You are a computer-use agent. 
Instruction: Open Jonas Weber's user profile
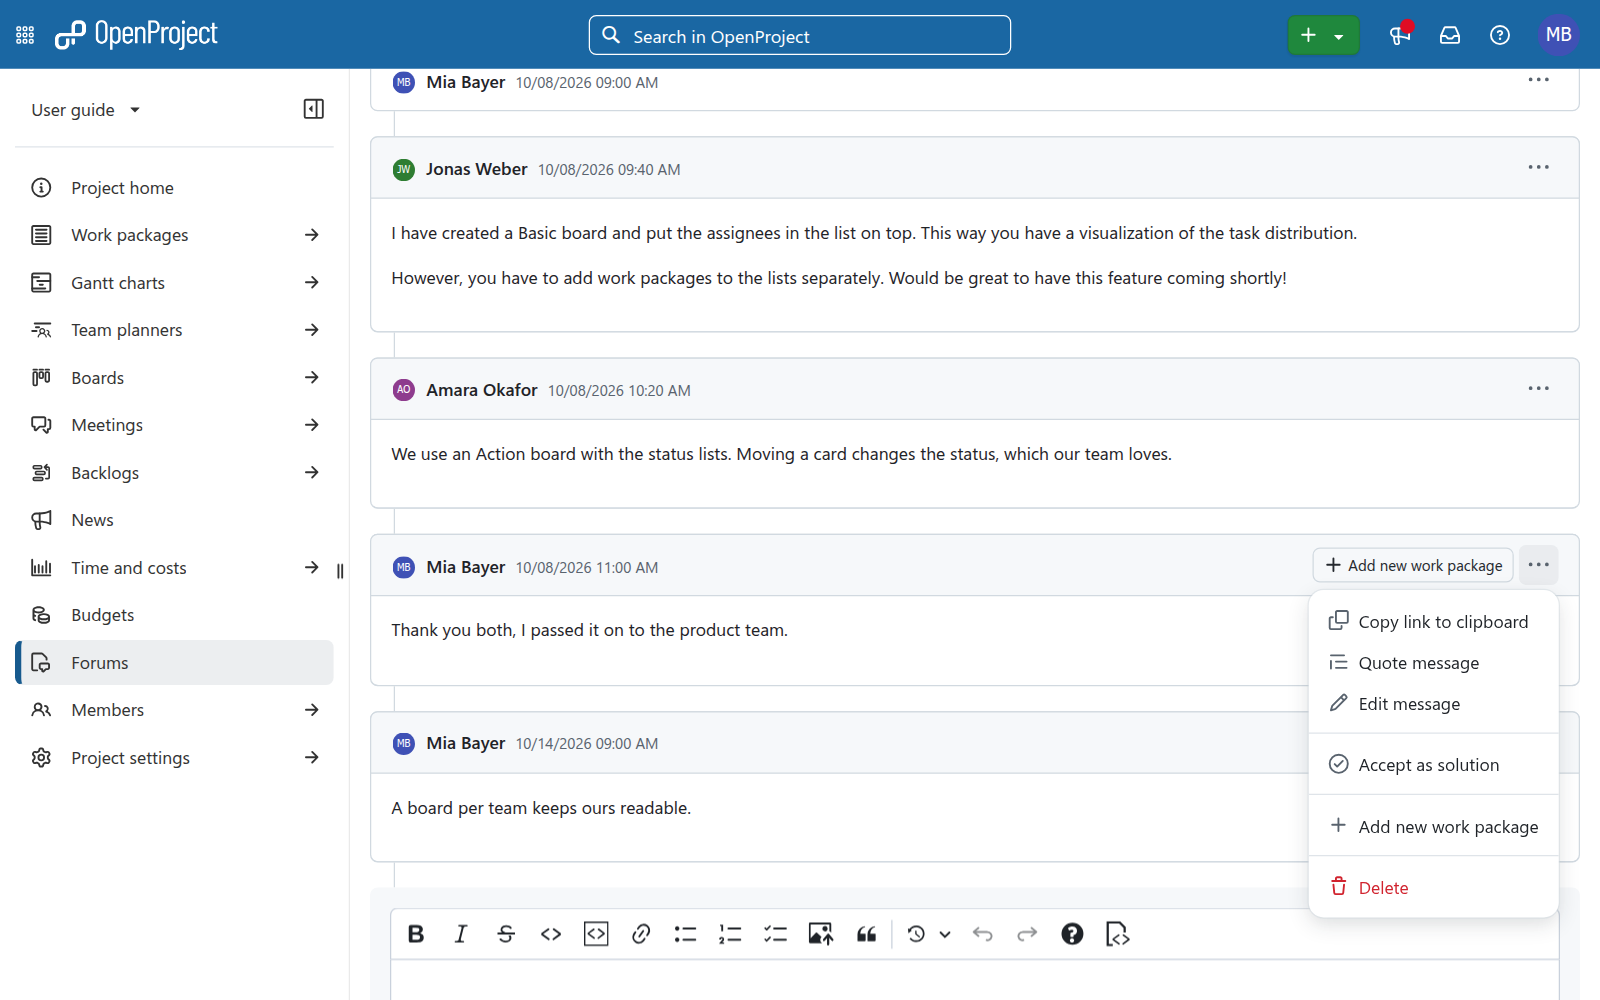tap(476, 169)
